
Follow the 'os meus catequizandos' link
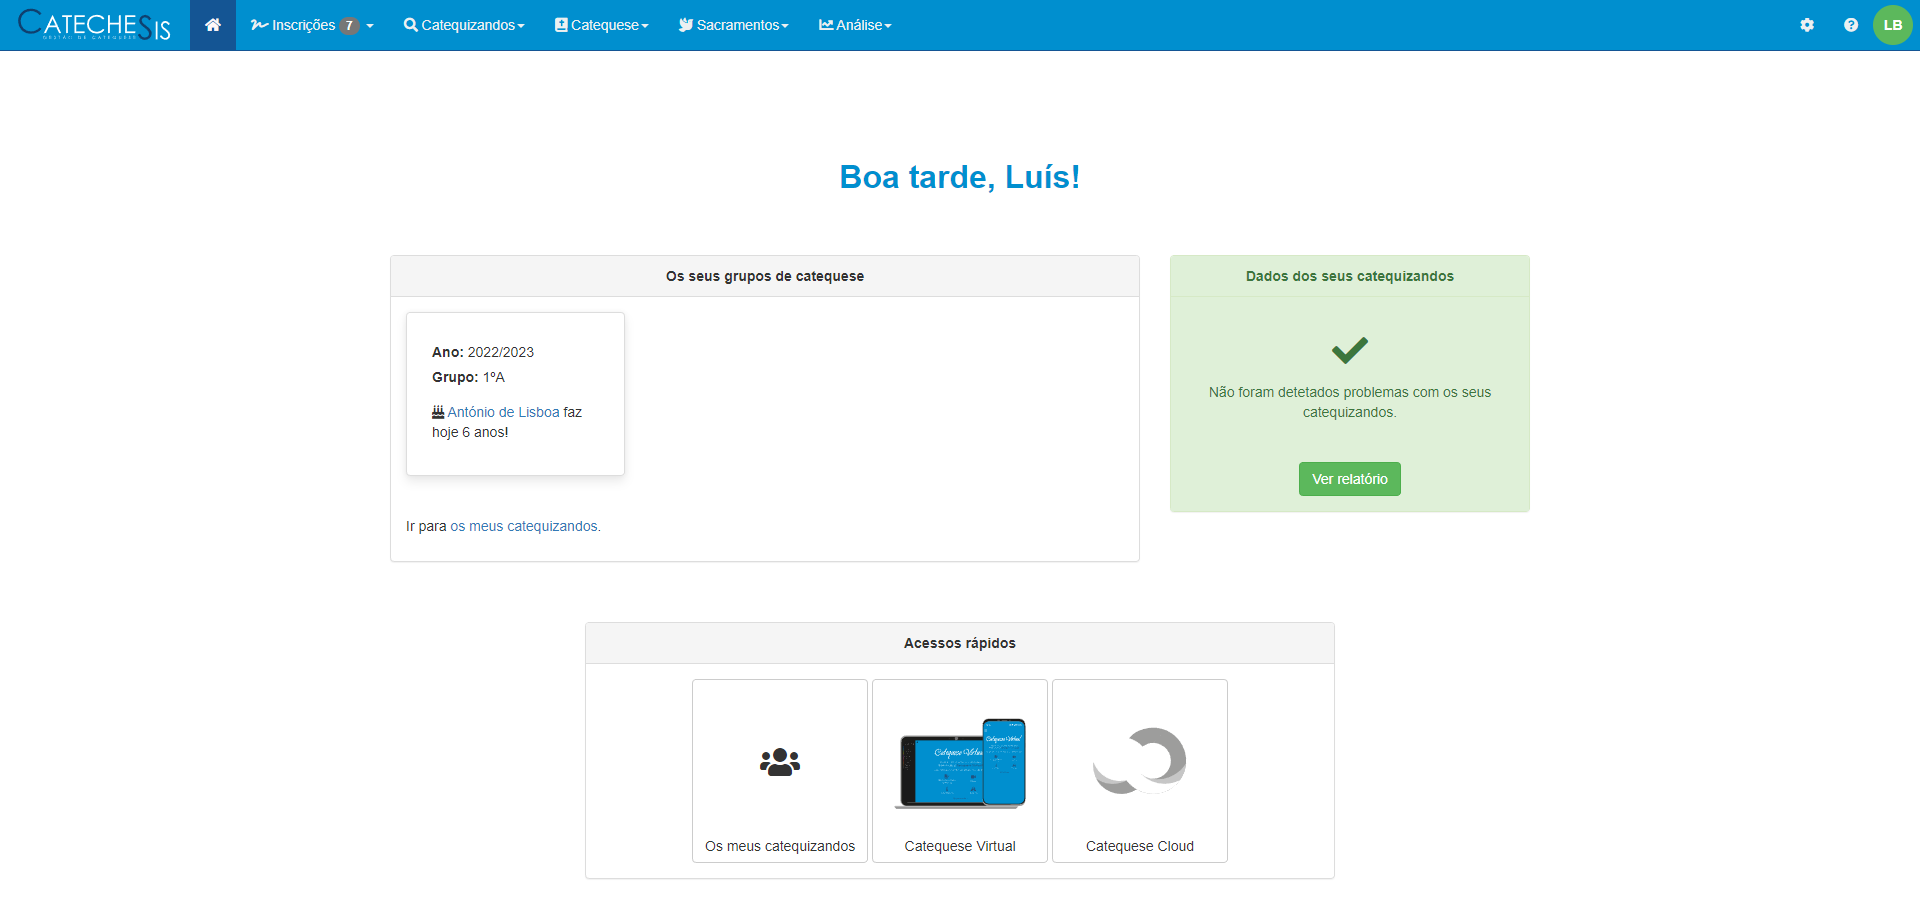coord(524,526)
